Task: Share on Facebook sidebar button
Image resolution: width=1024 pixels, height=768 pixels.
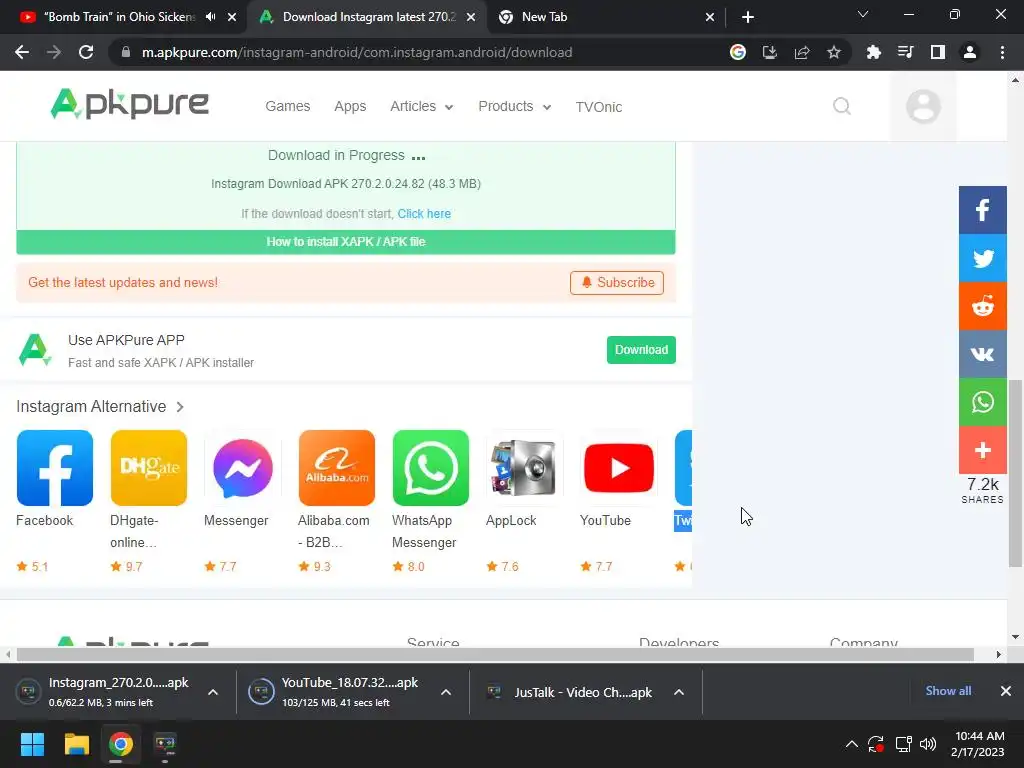Action: [x=982, y=210]
